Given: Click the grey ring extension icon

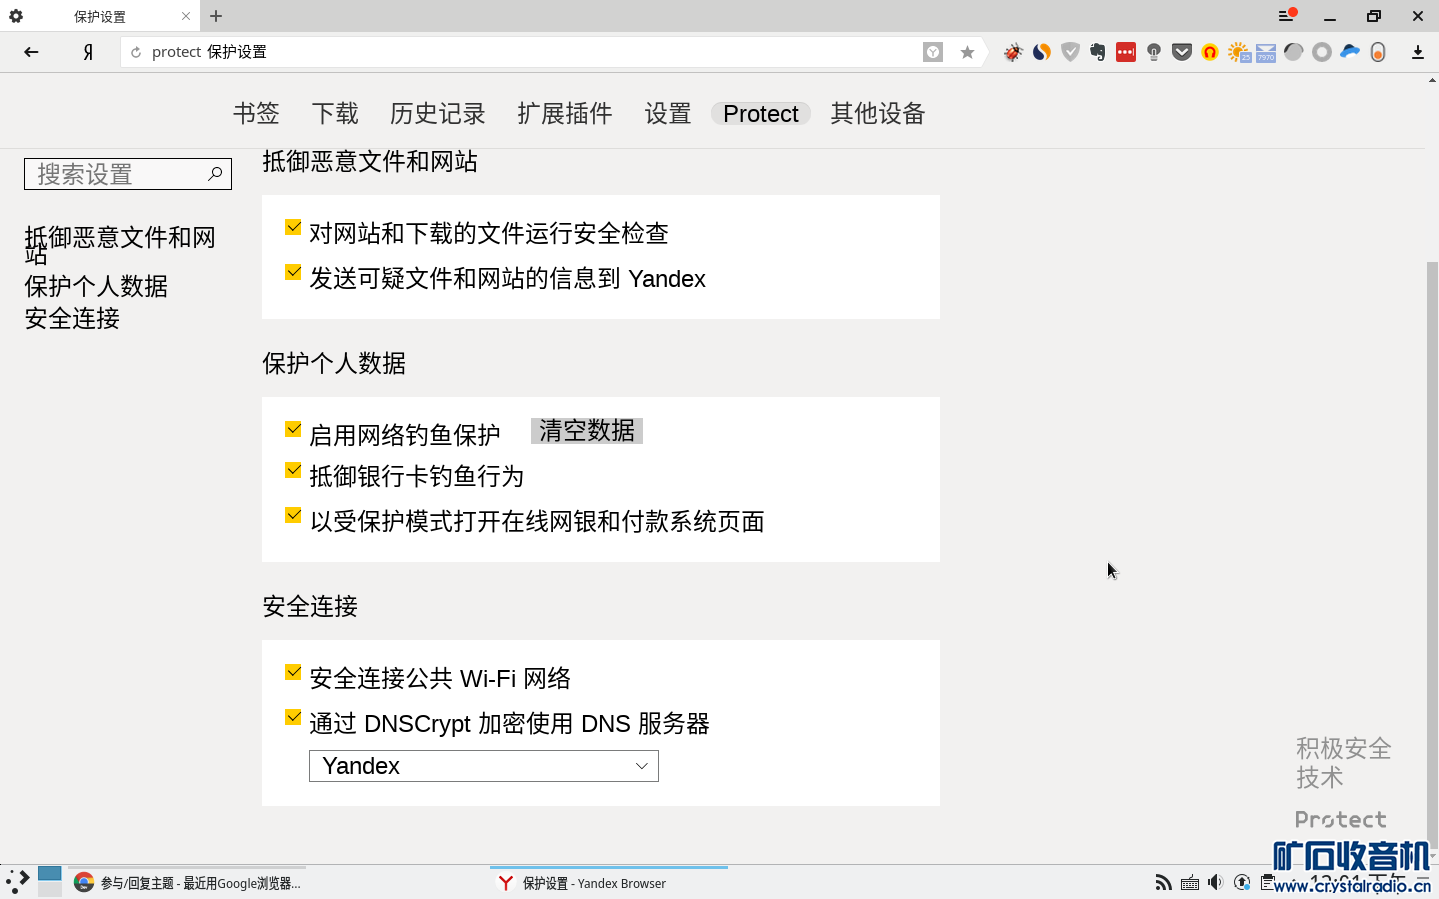Looking at the screenshot, I should 1322,52.
